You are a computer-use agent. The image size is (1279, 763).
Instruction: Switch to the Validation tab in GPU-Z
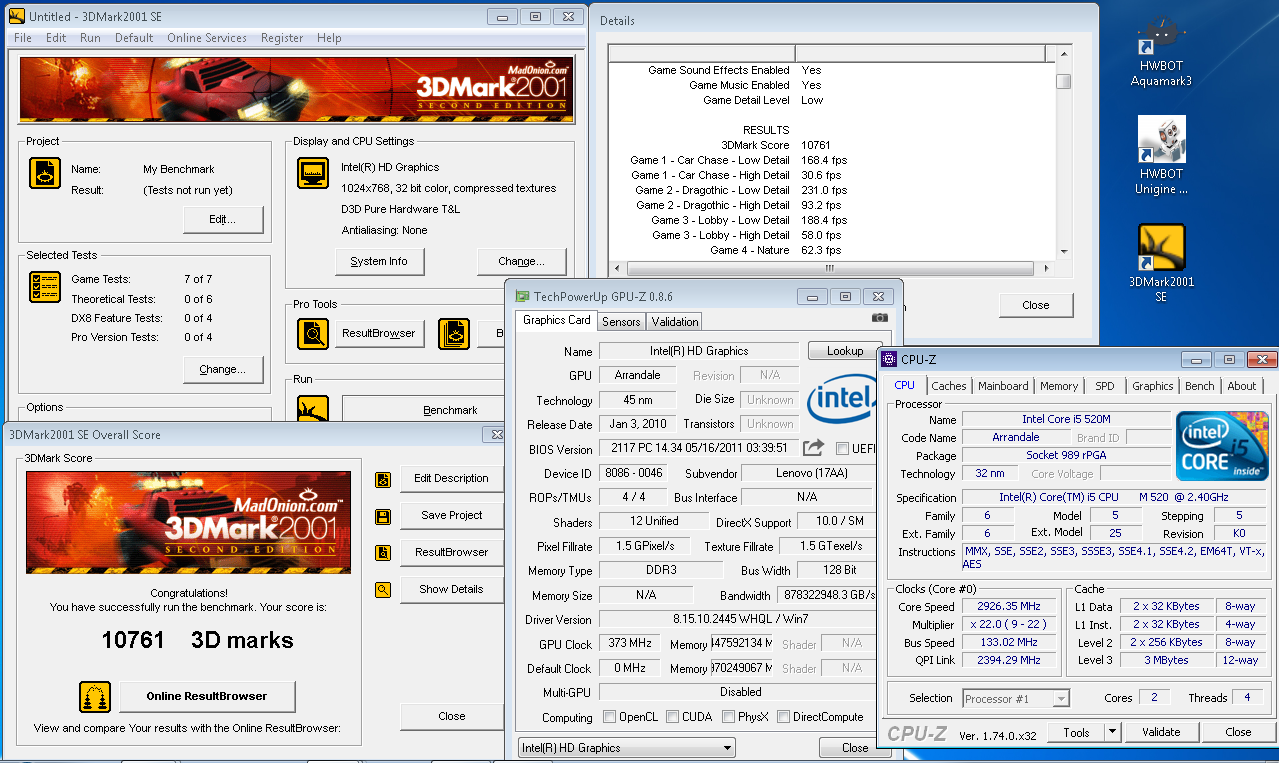(675, 321)
